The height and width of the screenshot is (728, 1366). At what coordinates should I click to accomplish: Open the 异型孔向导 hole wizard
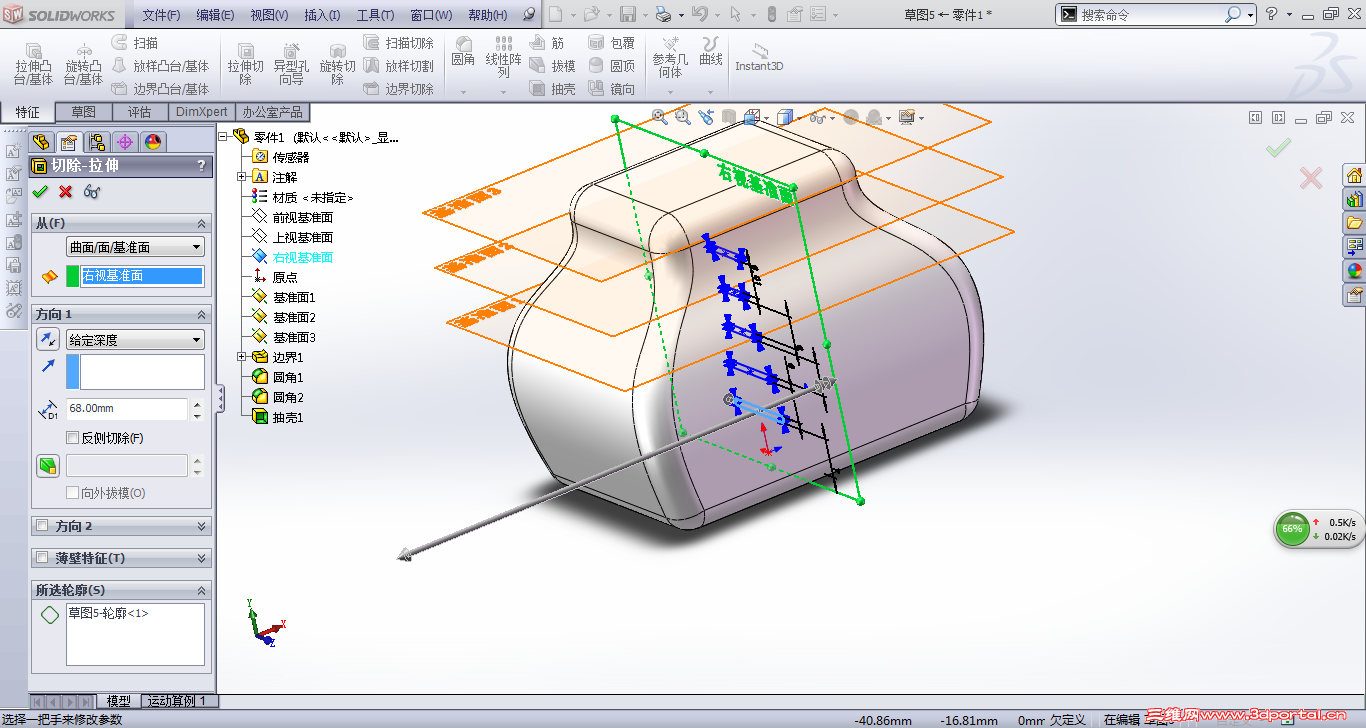click(x=291, y=64)
